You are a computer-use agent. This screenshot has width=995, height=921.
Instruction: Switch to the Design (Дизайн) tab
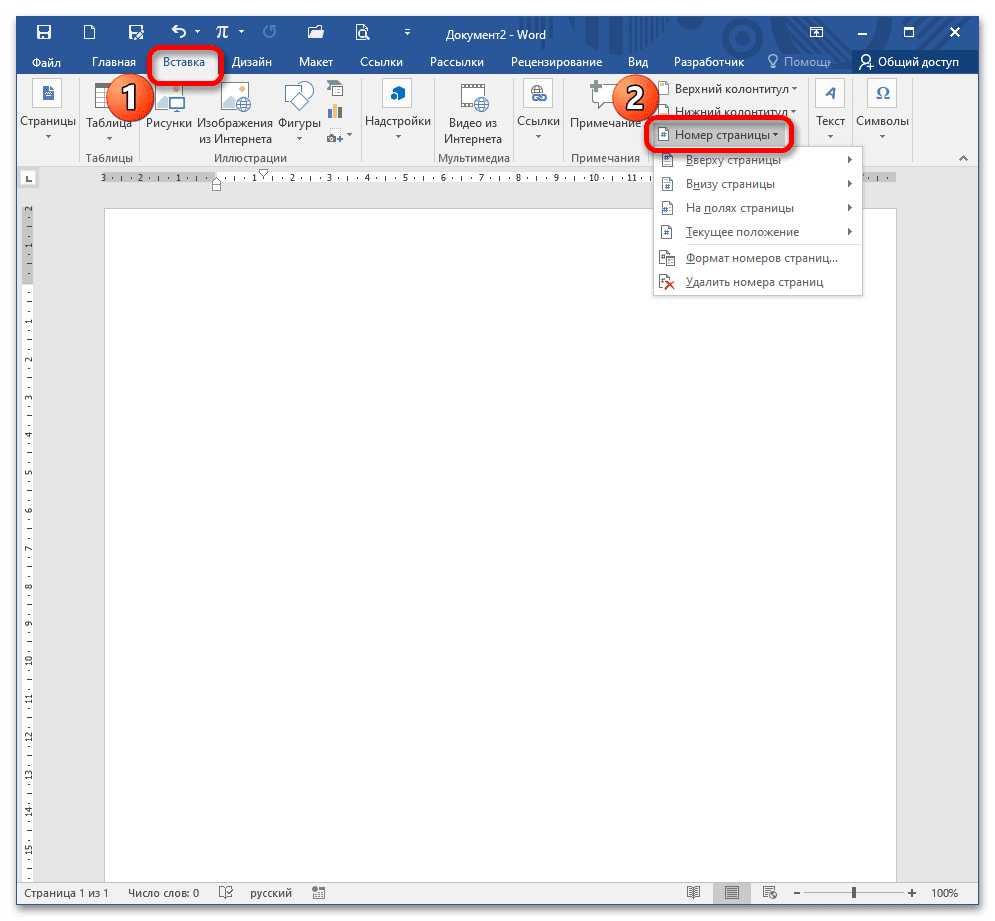point(252,62)
